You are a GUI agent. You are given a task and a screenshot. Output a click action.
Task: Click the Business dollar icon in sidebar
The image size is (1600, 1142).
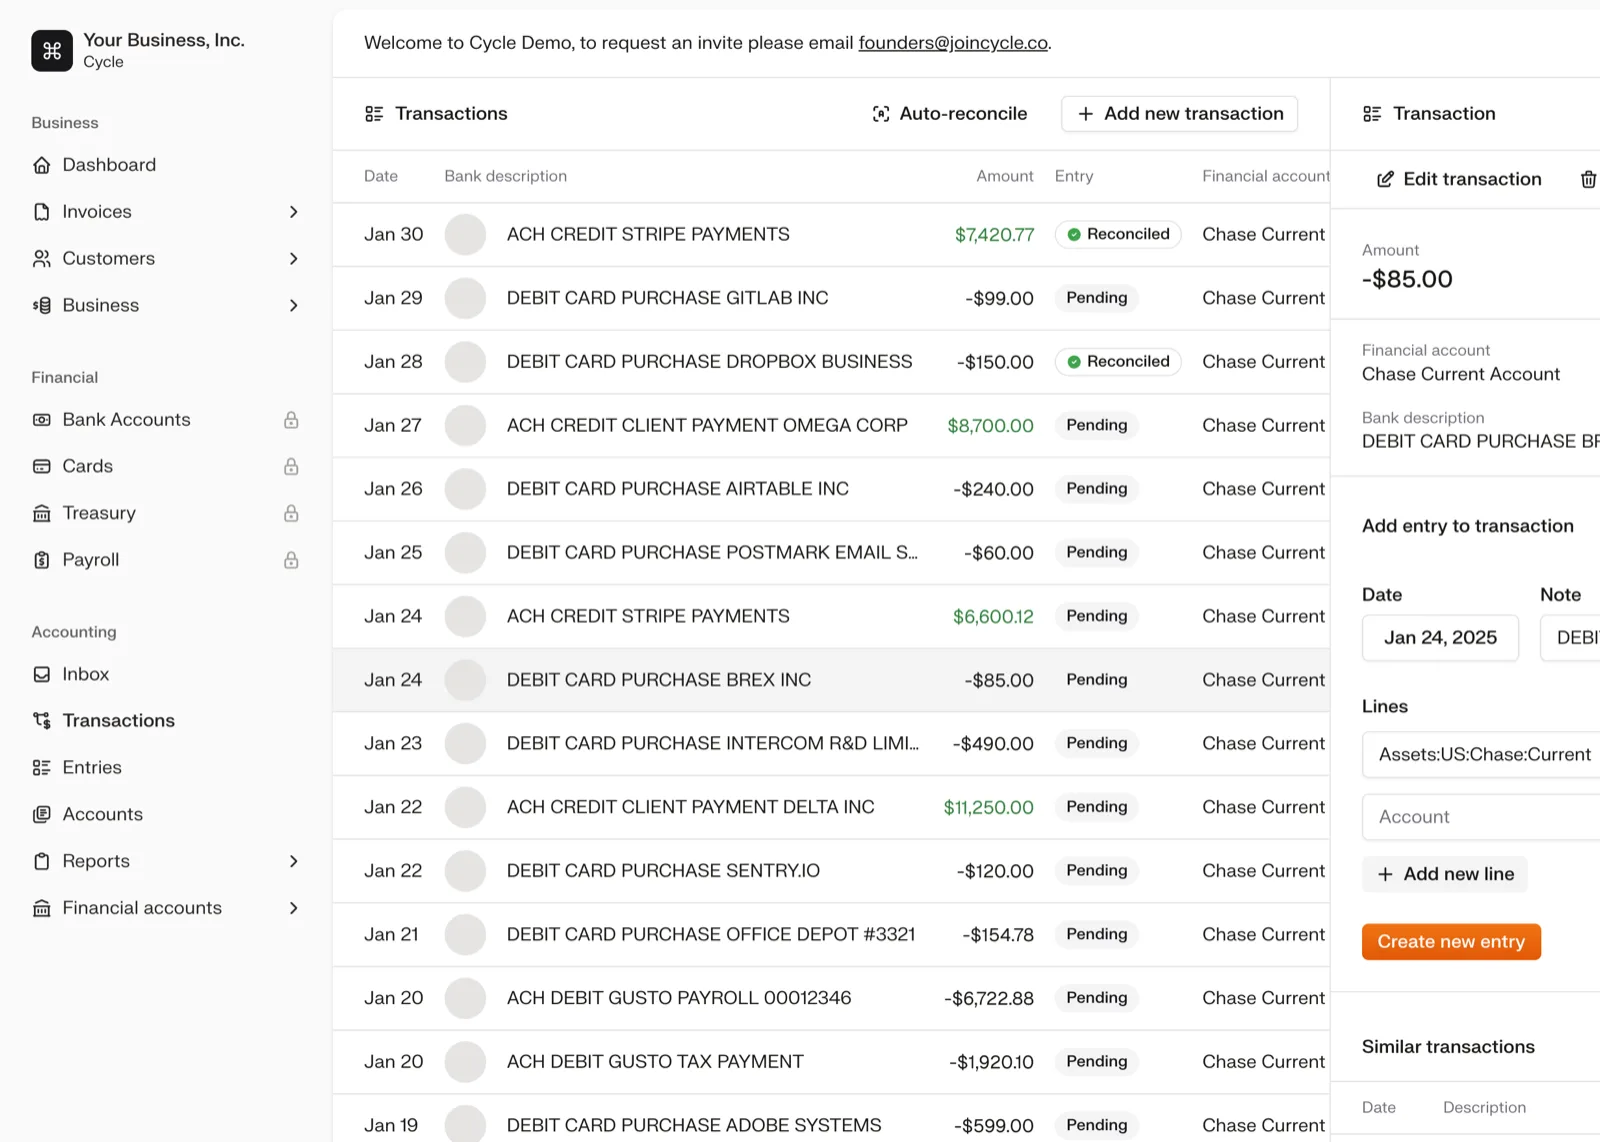[42, 306]
